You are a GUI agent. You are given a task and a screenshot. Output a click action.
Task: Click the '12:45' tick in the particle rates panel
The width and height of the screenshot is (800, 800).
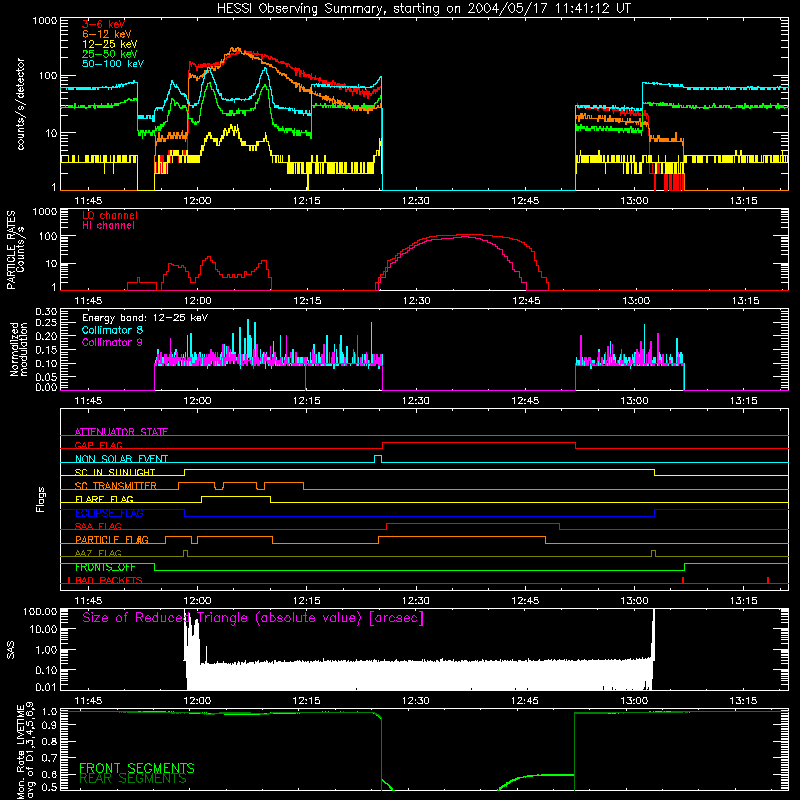point(526,301)
